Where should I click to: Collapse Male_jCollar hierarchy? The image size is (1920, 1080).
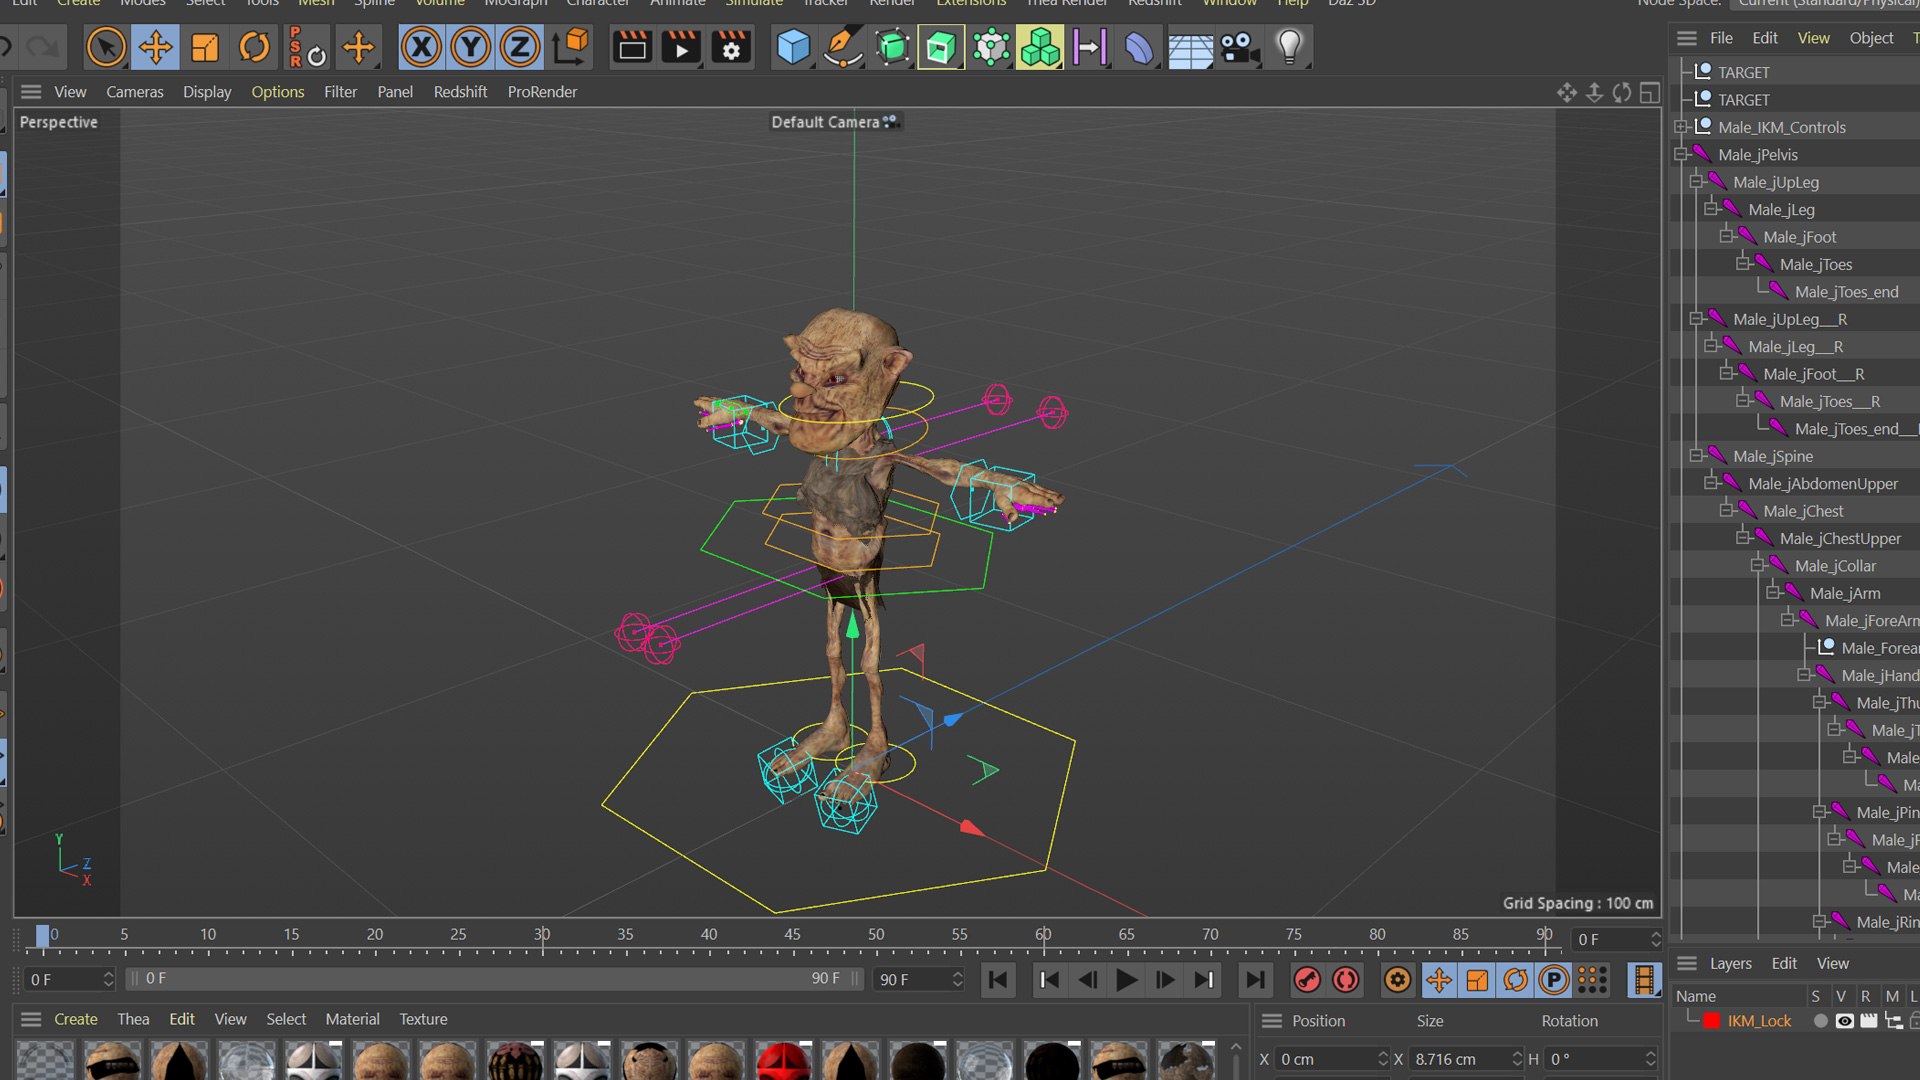pos(1758,565)
